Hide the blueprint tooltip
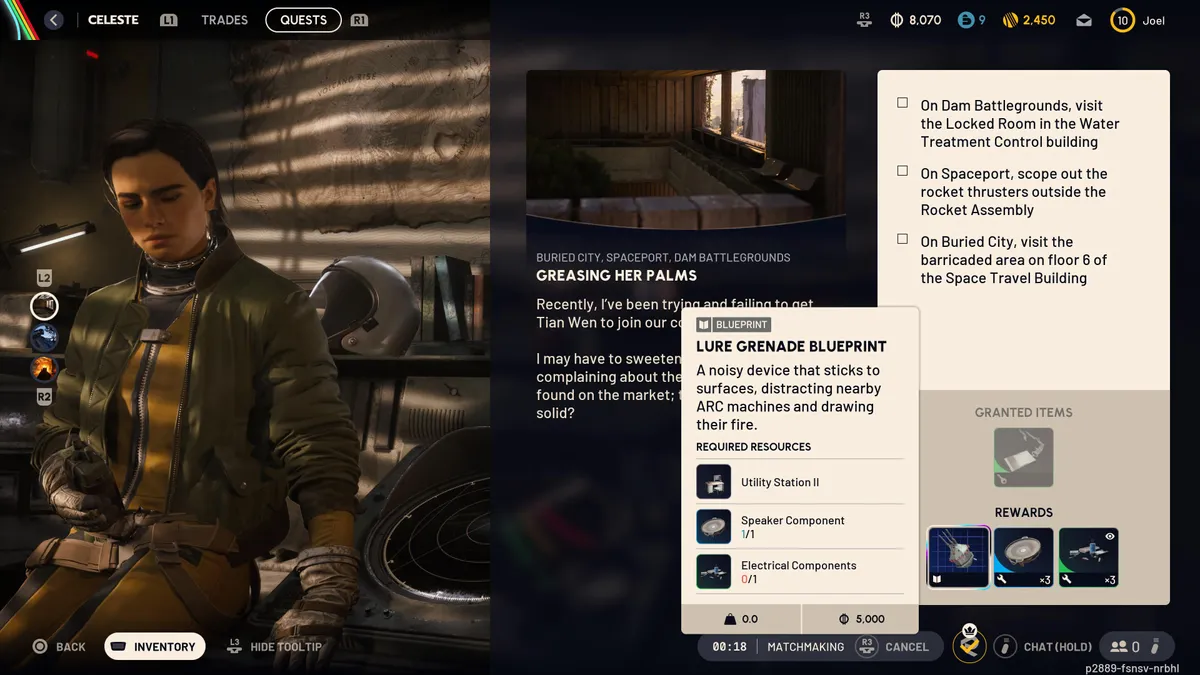Image resolution: width=1200 pixels, height=675 pixels. point(275,647)
